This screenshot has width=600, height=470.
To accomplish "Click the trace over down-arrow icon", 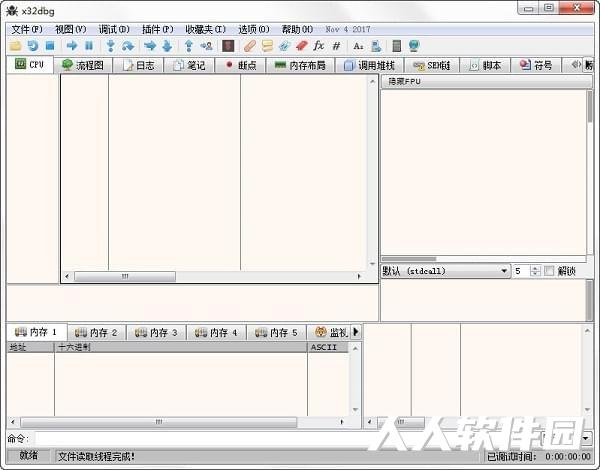I will point(167,46).
